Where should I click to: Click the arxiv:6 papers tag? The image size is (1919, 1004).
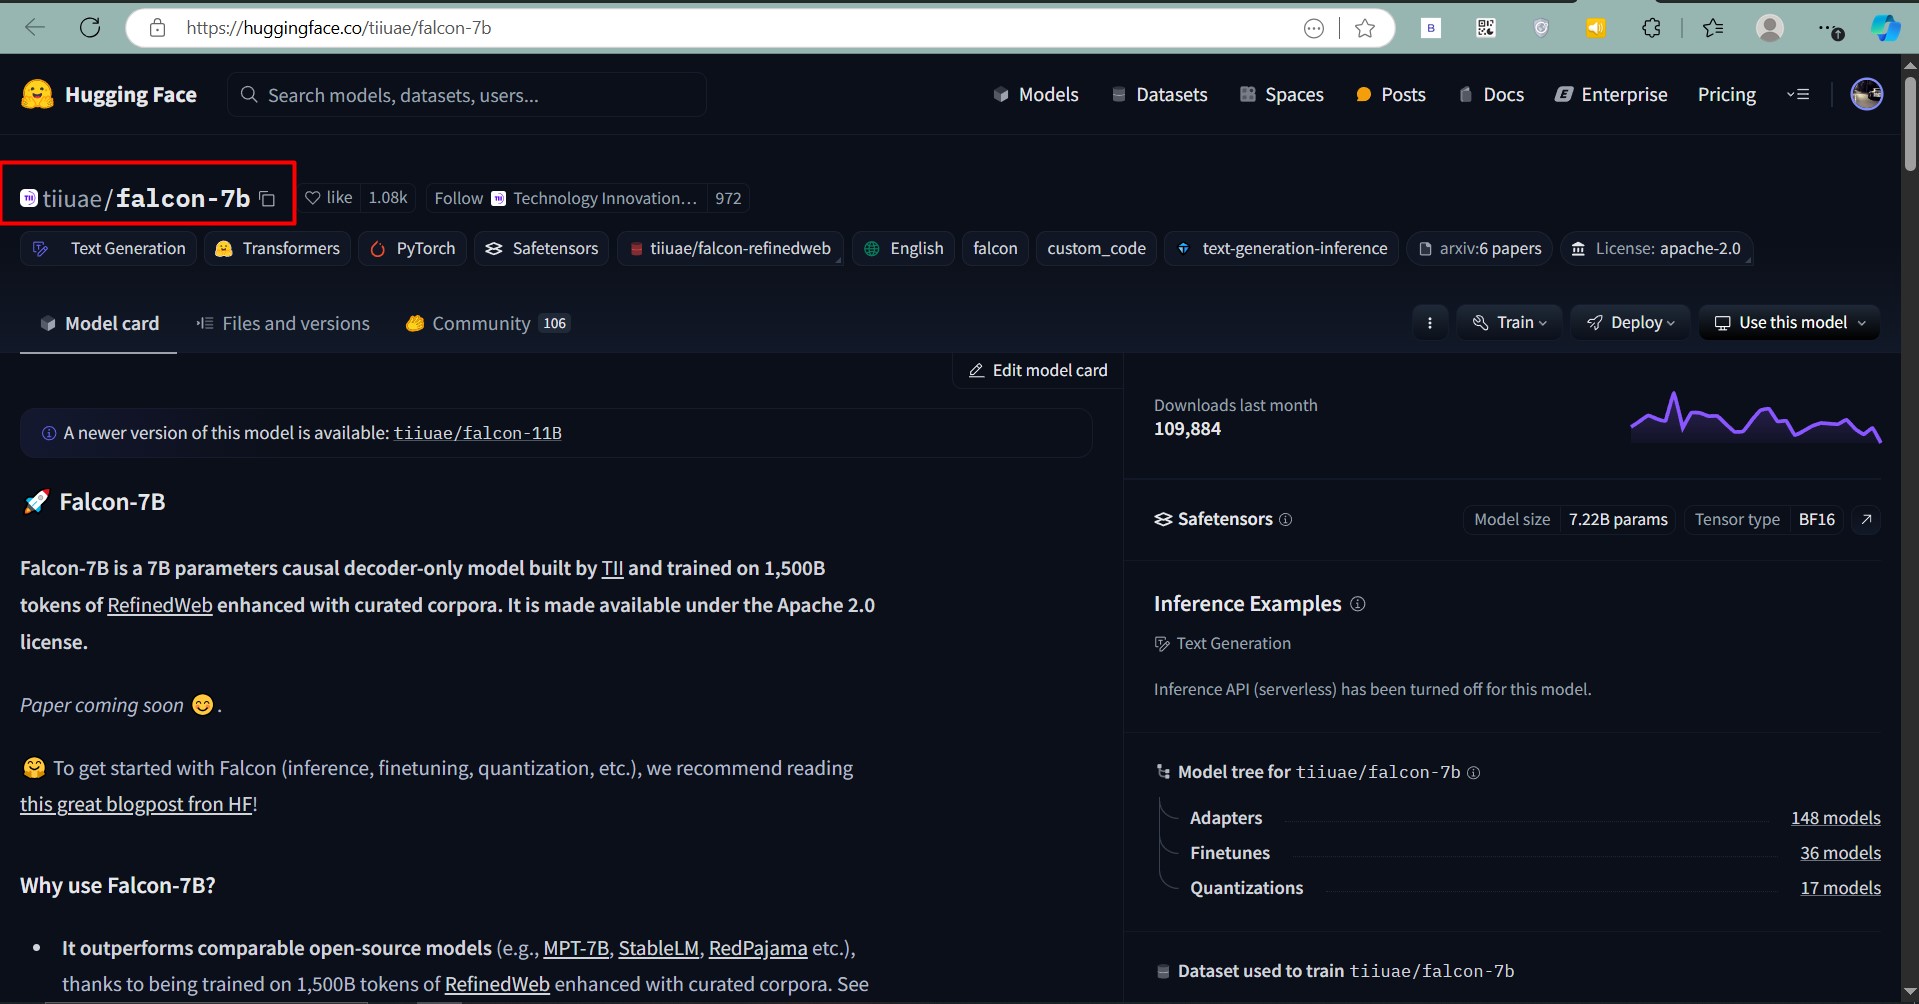point(1479,249)
